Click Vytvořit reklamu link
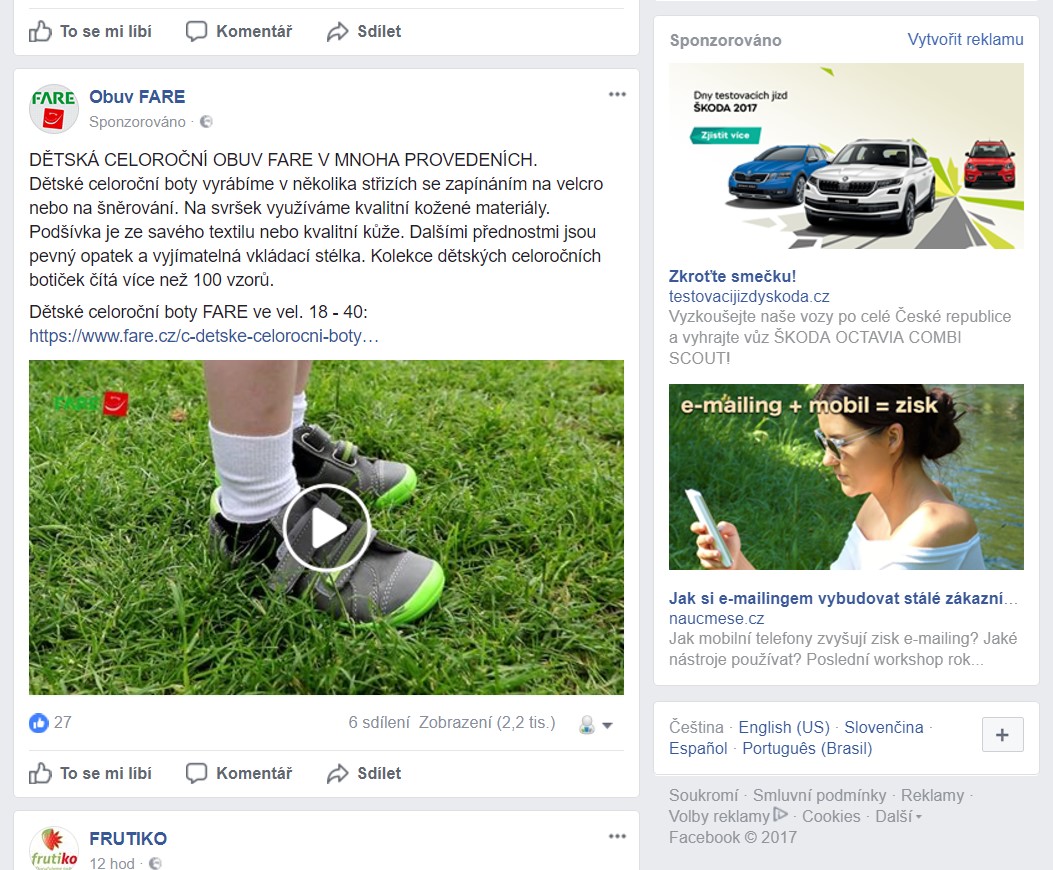This screenshot has width=1053, height=870. pos(965,40)
